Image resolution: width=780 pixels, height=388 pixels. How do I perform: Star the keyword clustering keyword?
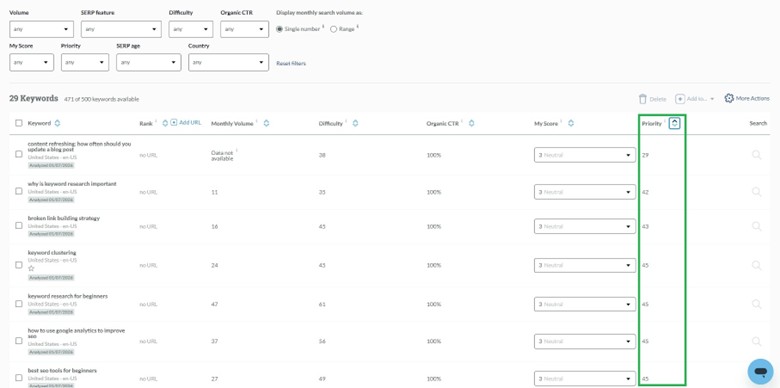tap(31, 269)
